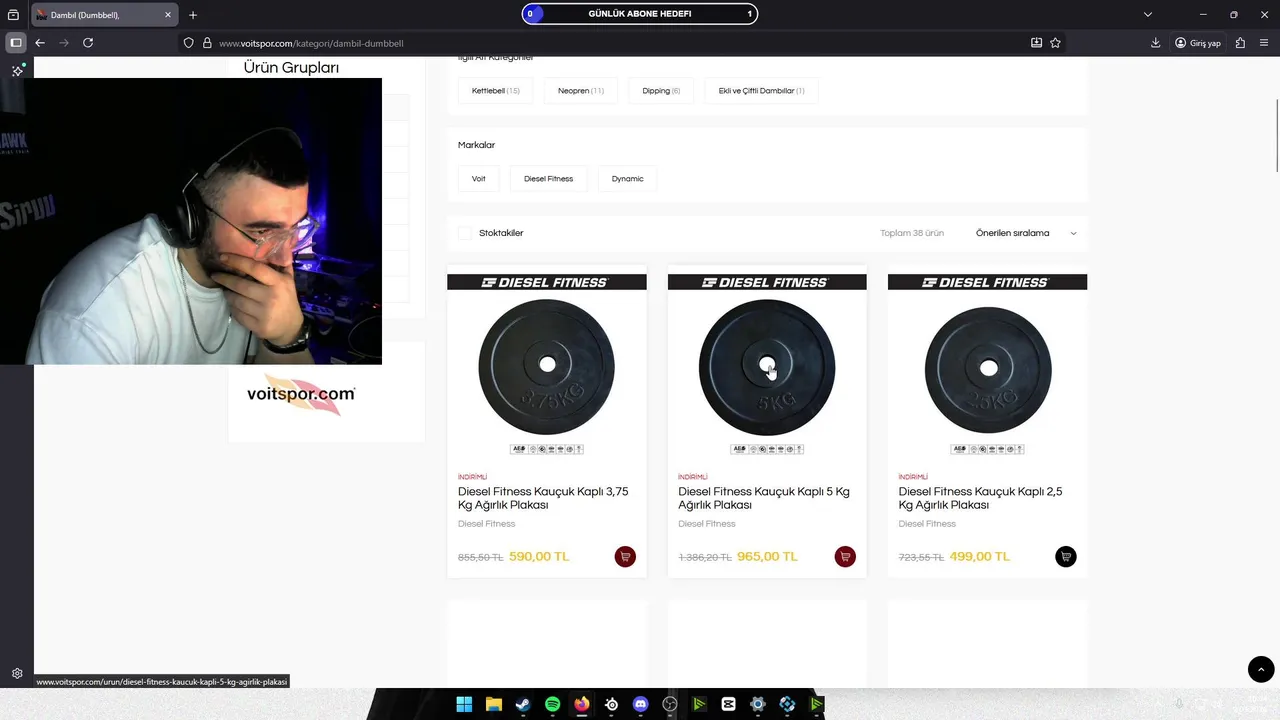Screen dimensions: 1280x720
Task: Filter by the Dynamic brand
Action: [x=628, y=179]
